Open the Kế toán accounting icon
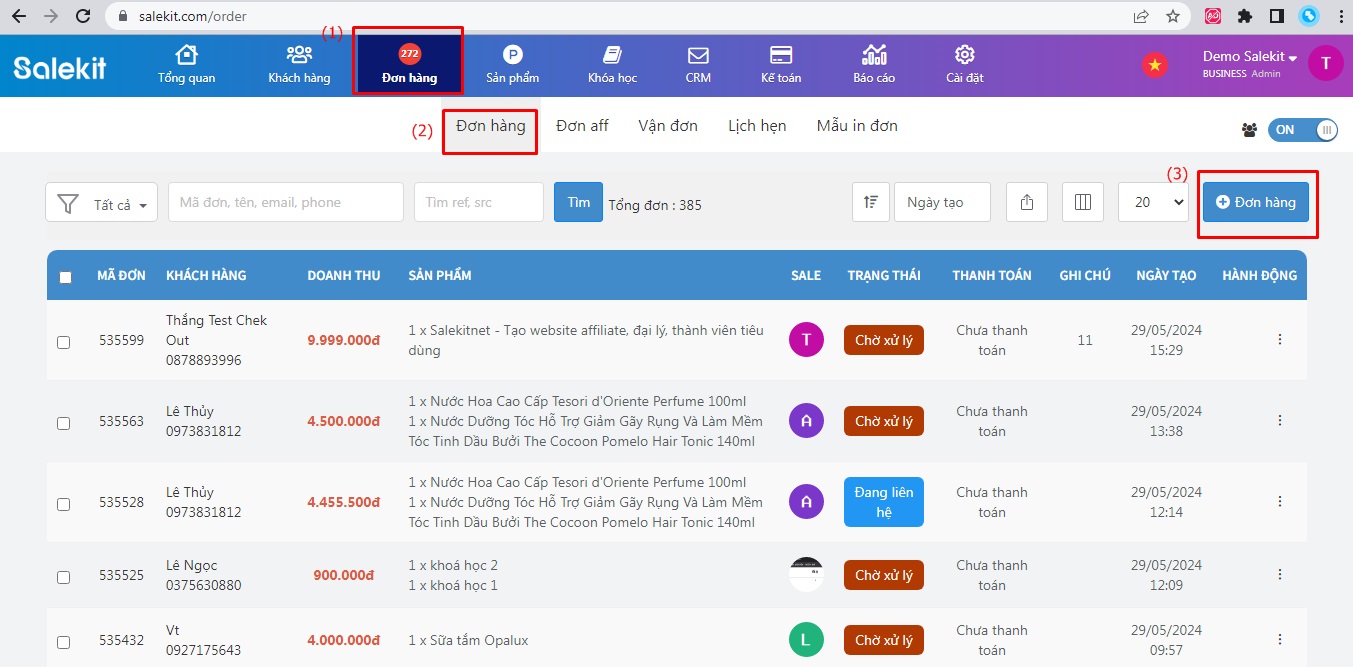The image size is (1353, 667). pyautogui.click(x=781, y=56)
